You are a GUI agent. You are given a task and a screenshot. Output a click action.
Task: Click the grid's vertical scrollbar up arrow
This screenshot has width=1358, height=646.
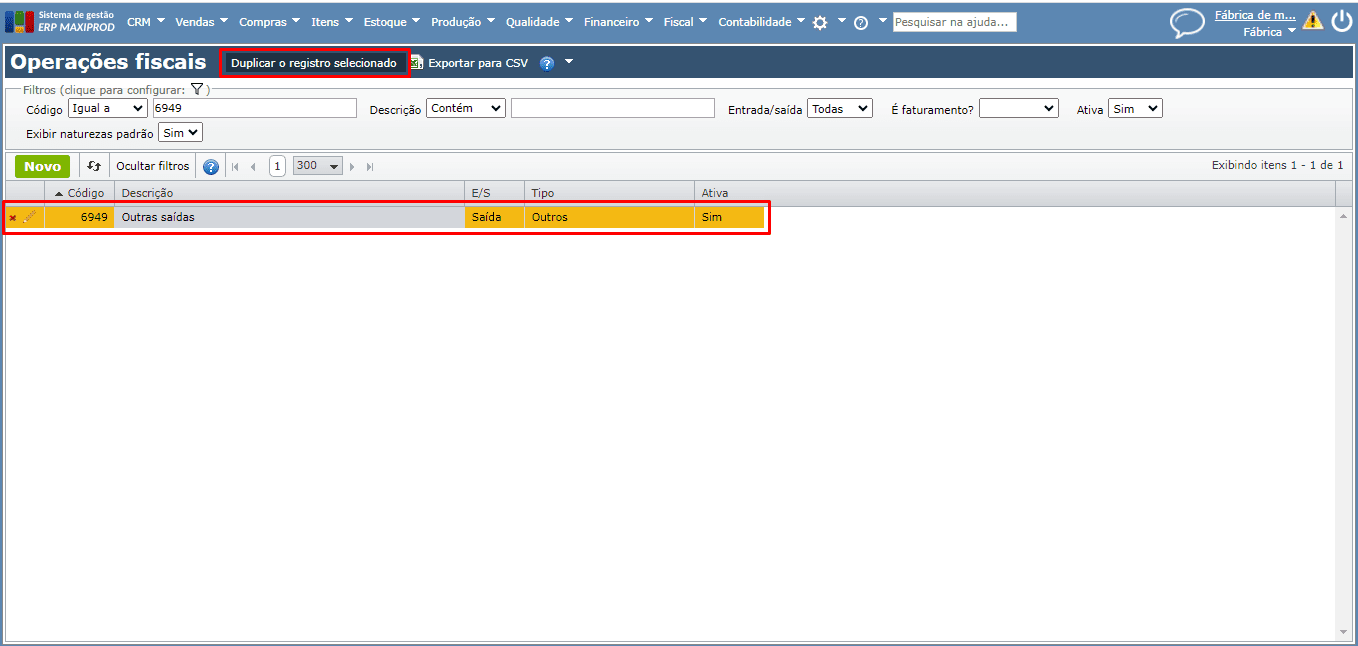1343,215
